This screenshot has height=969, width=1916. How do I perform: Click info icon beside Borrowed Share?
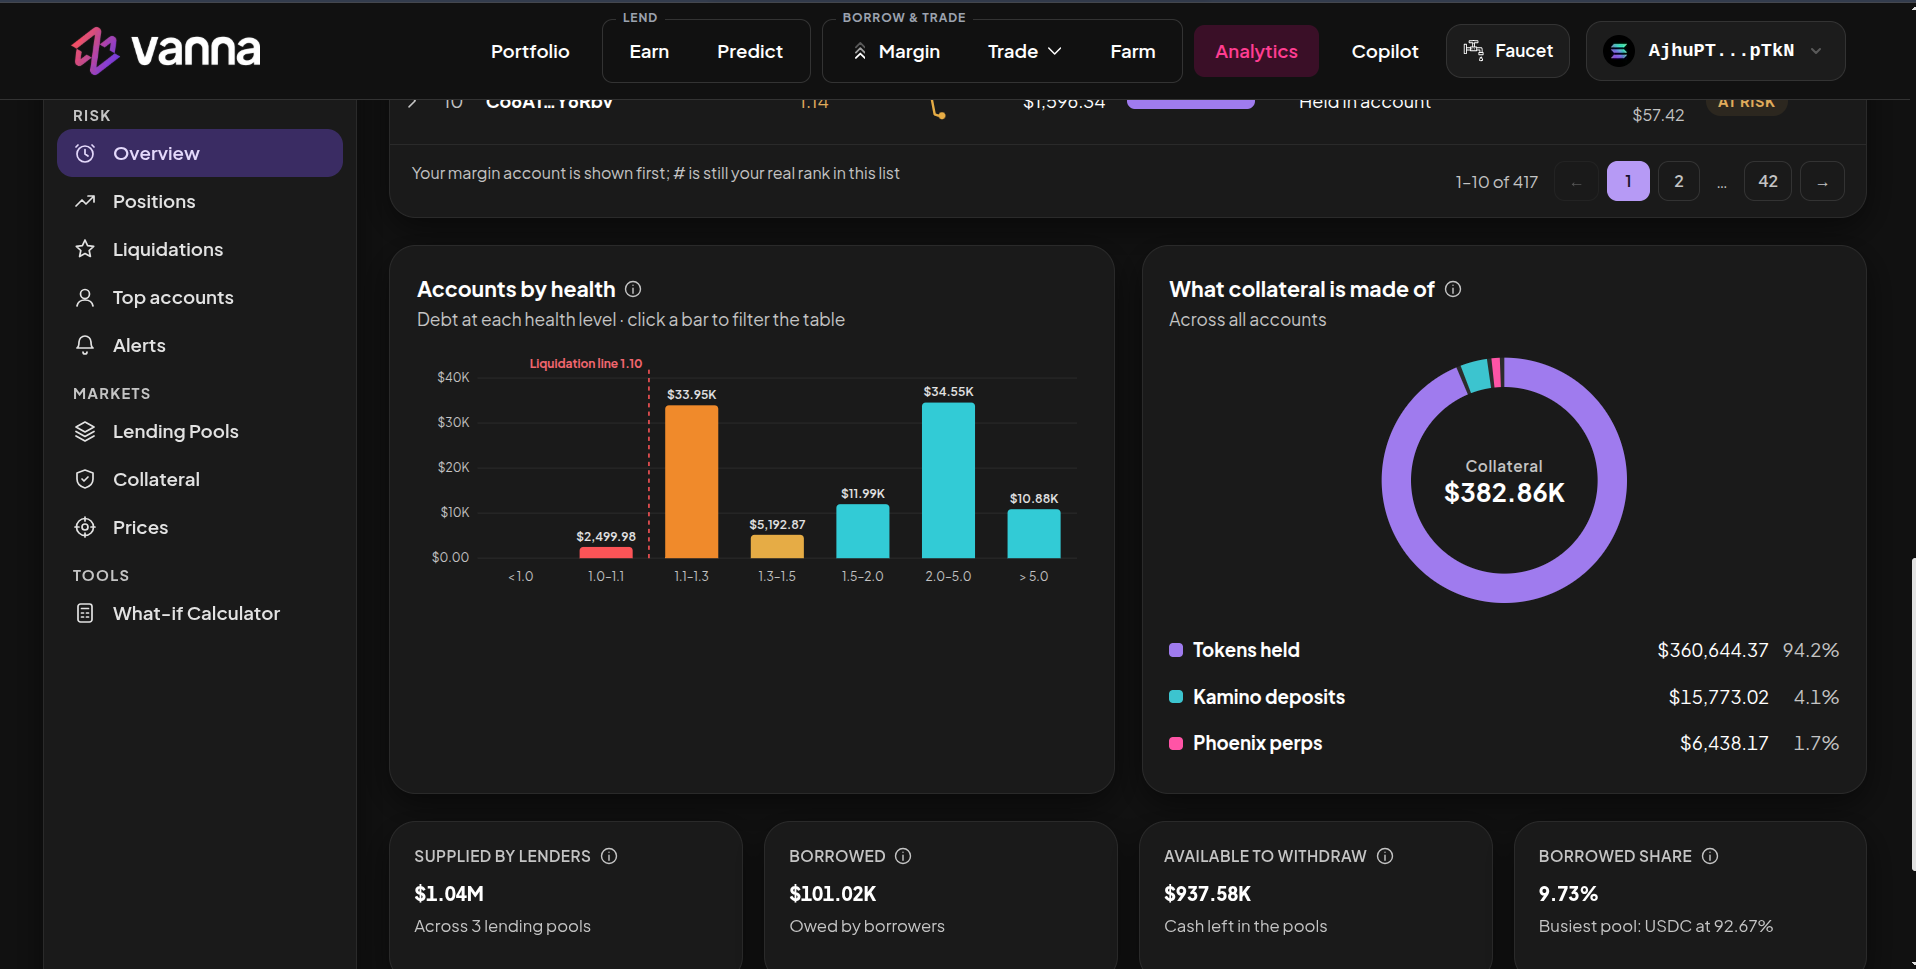tap(1710, 856)
